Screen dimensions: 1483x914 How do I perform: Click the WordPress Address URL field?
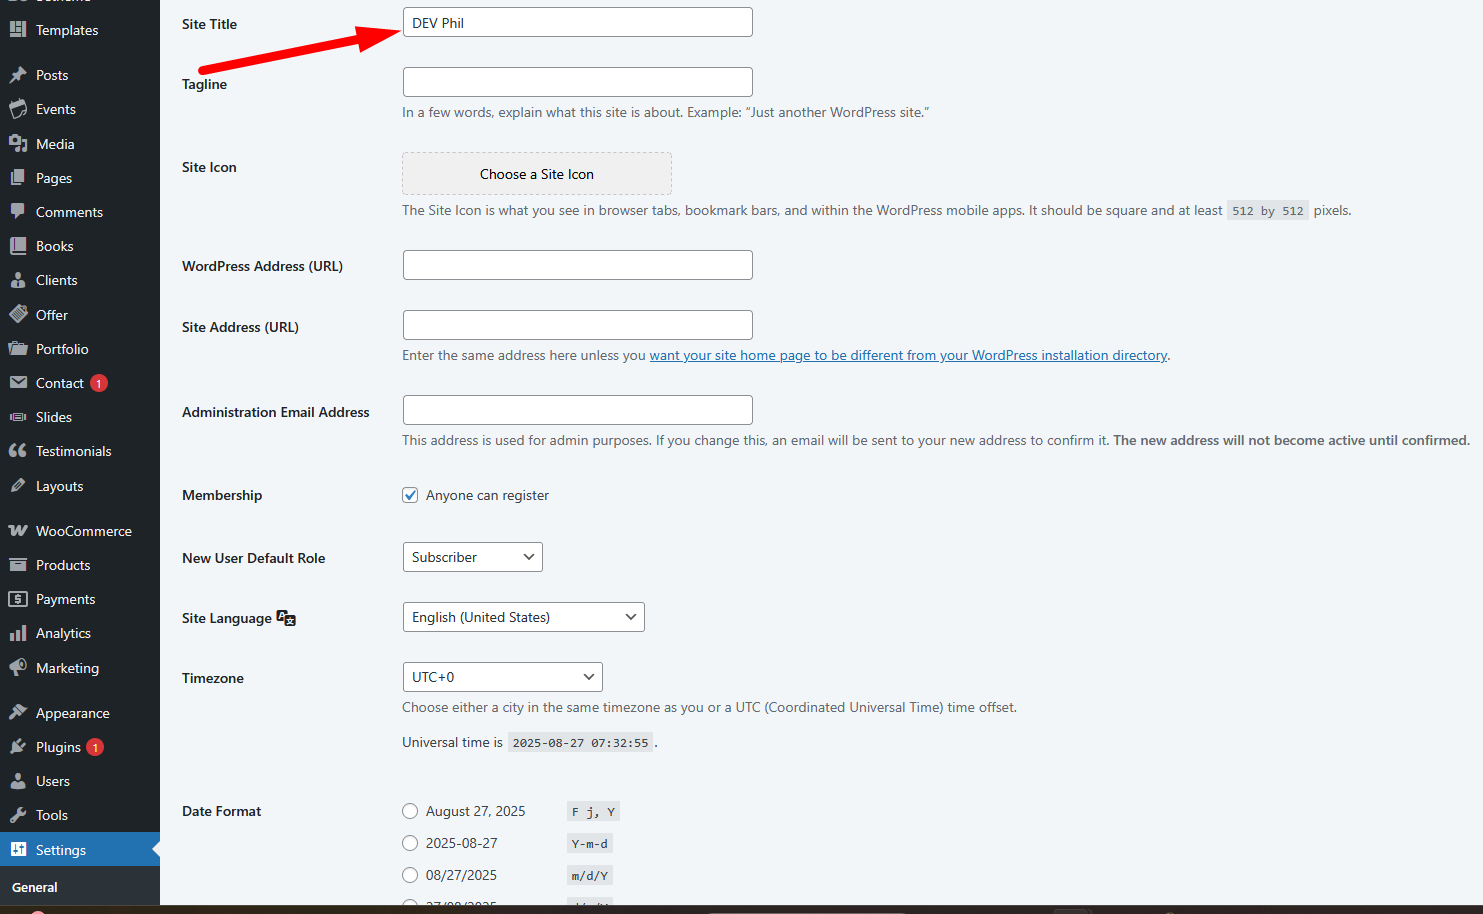click(x=578, y=265)
